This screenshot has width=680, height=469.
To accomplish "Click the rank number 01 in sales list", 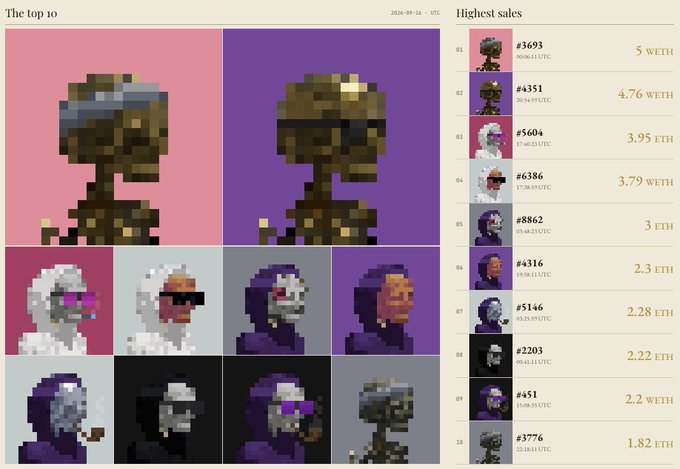I will [459, 50].
